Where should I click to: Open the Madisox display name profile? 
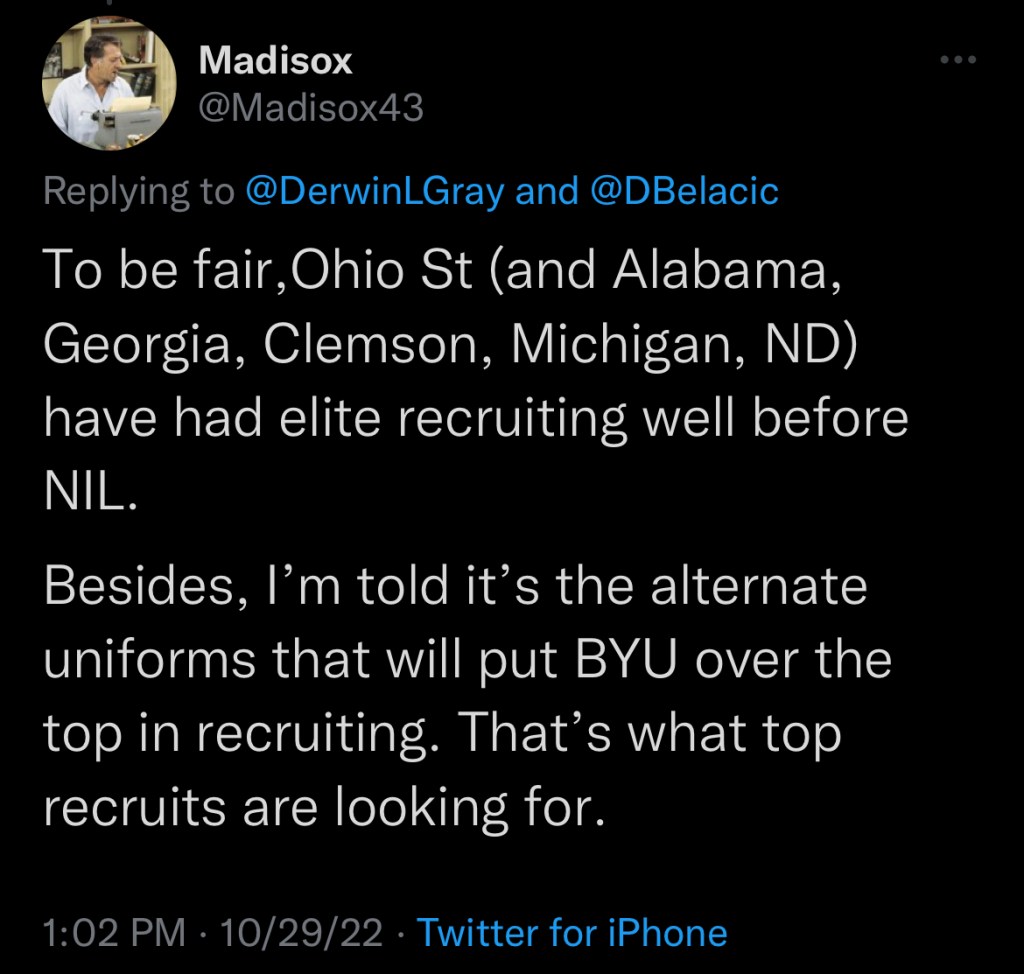click(x=276, y=62)
